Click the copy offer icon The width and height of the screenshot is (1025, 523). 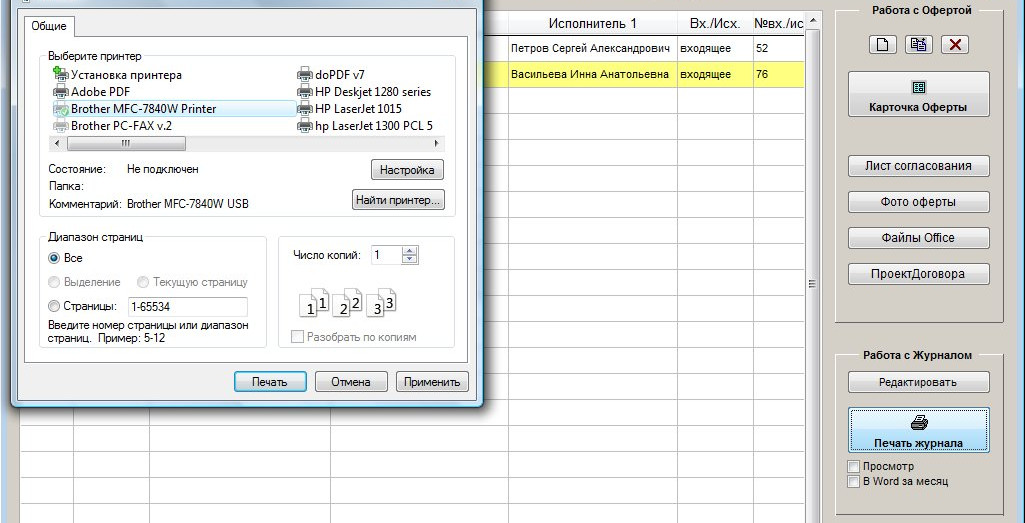918,44
